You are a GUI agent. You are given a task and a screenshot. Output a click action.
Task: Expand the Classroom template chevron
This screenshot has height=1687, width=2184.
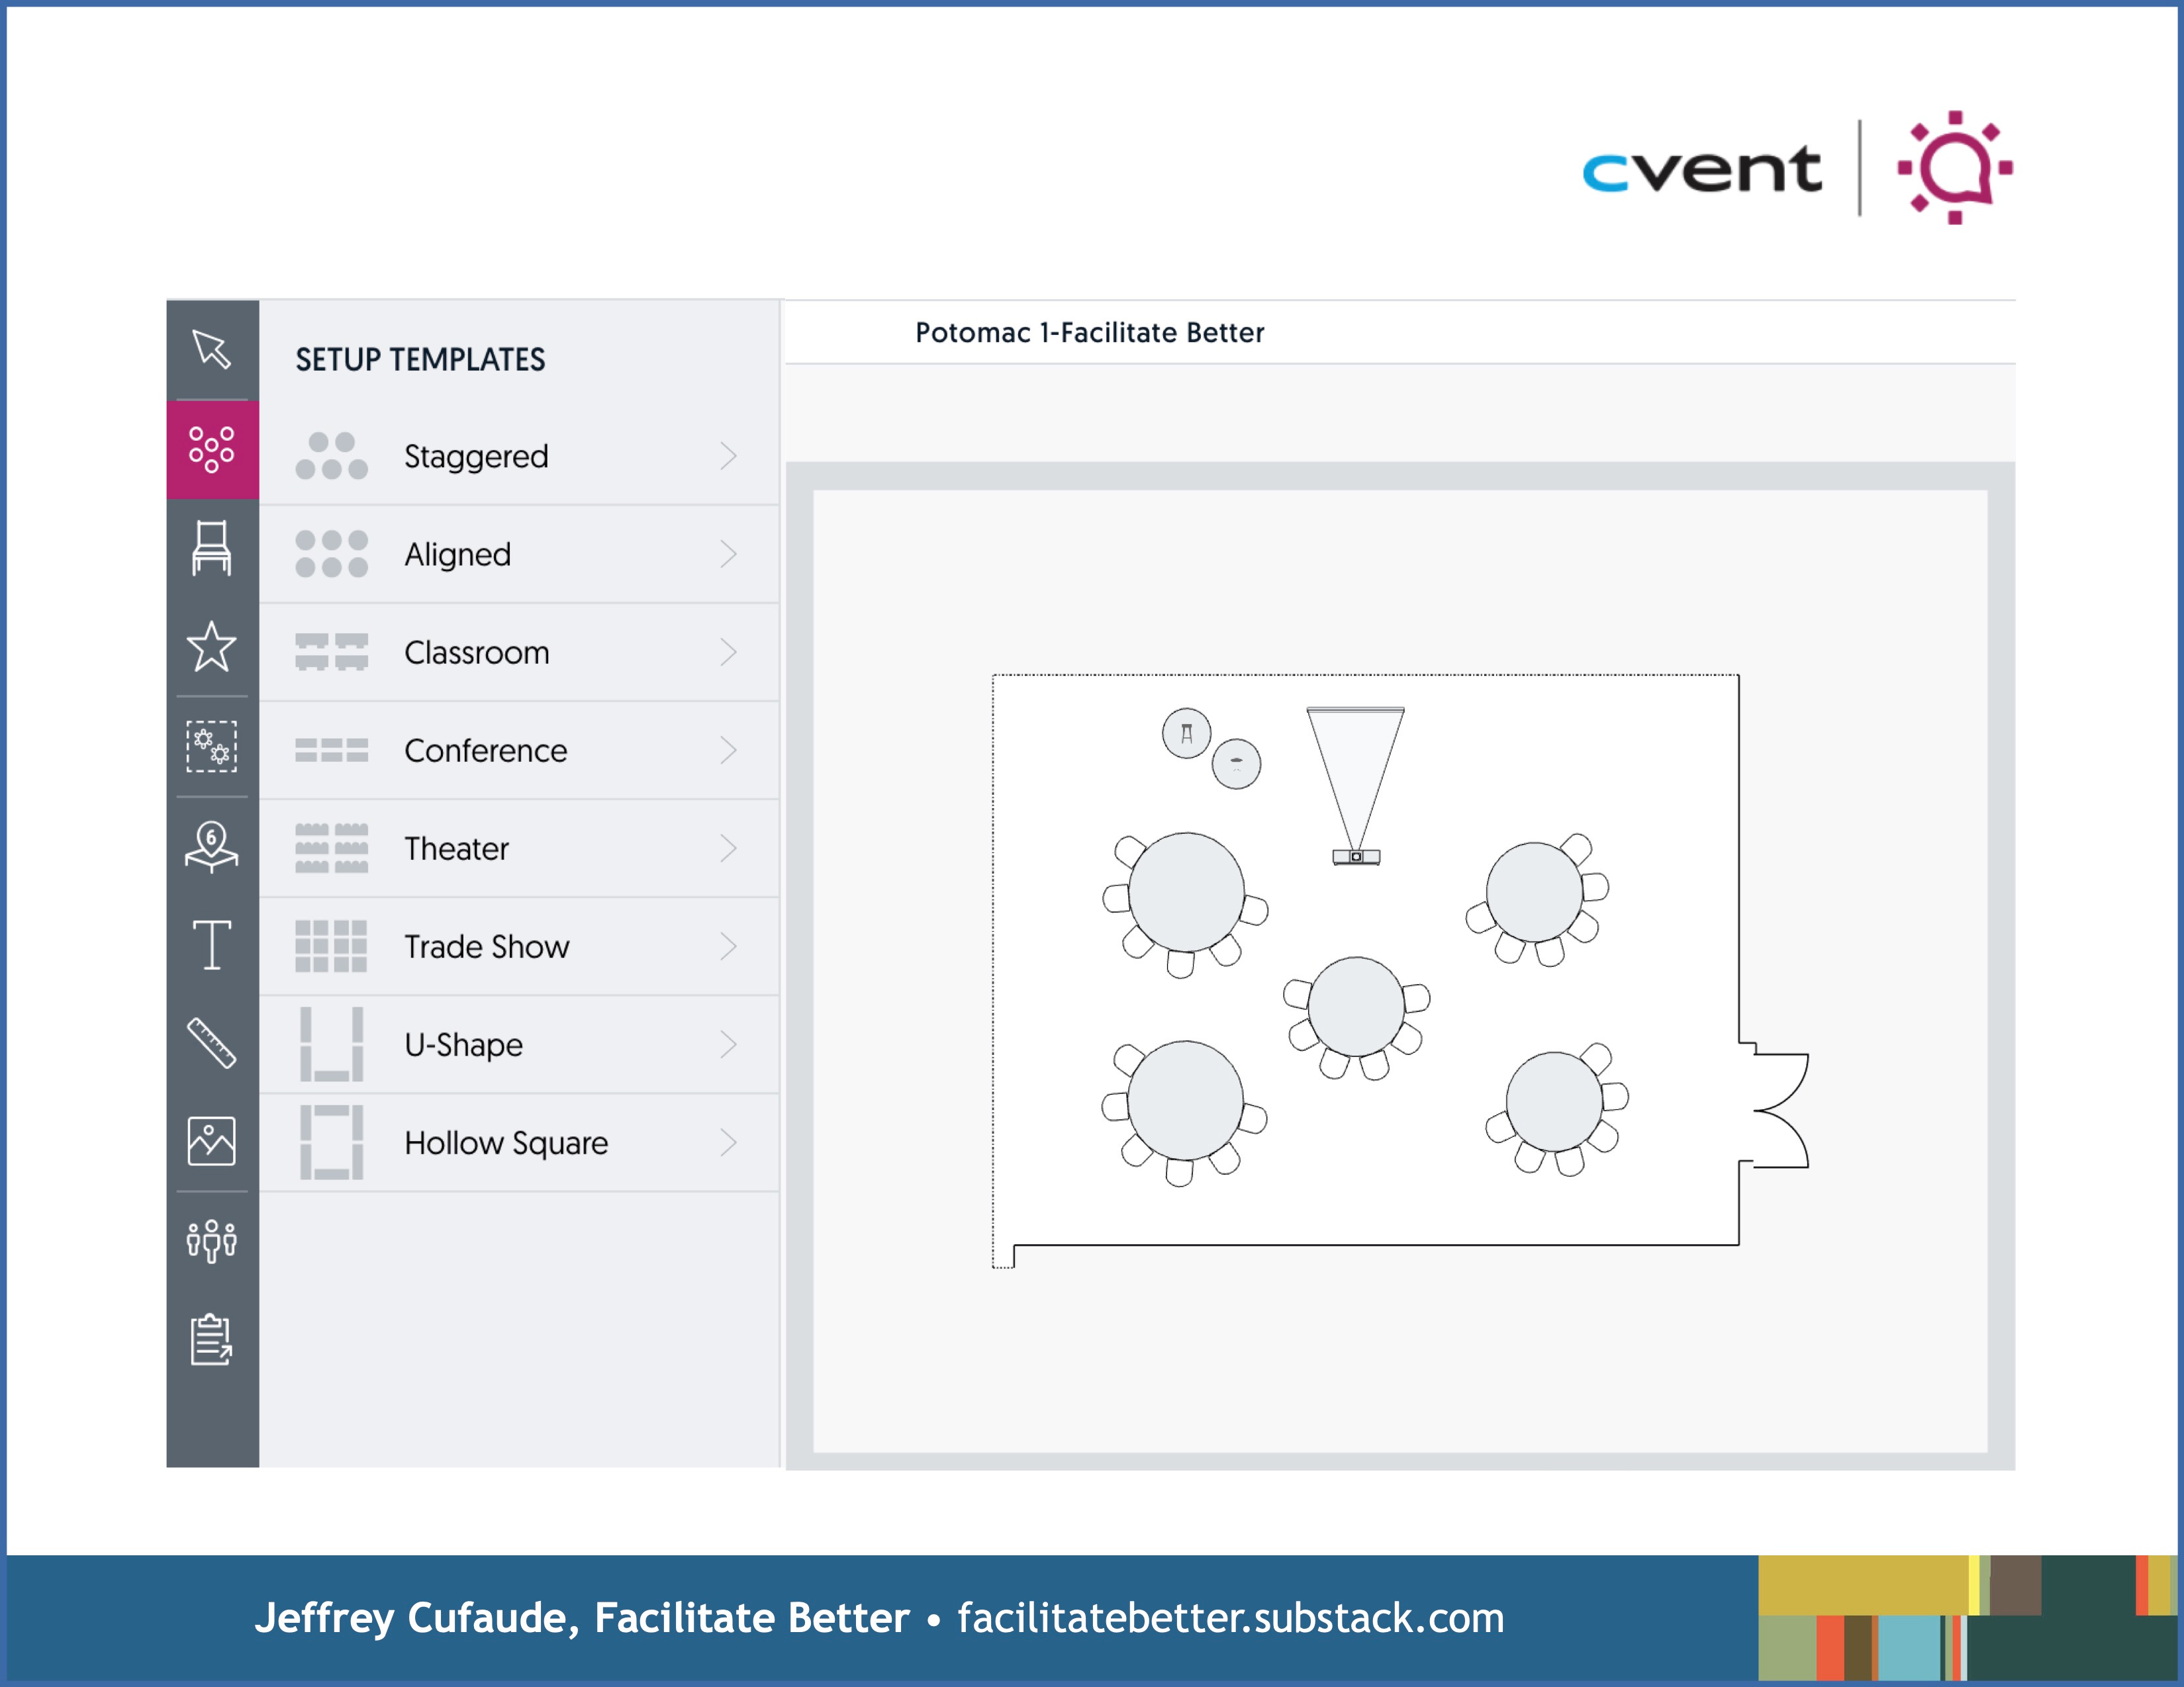point(728,652)
